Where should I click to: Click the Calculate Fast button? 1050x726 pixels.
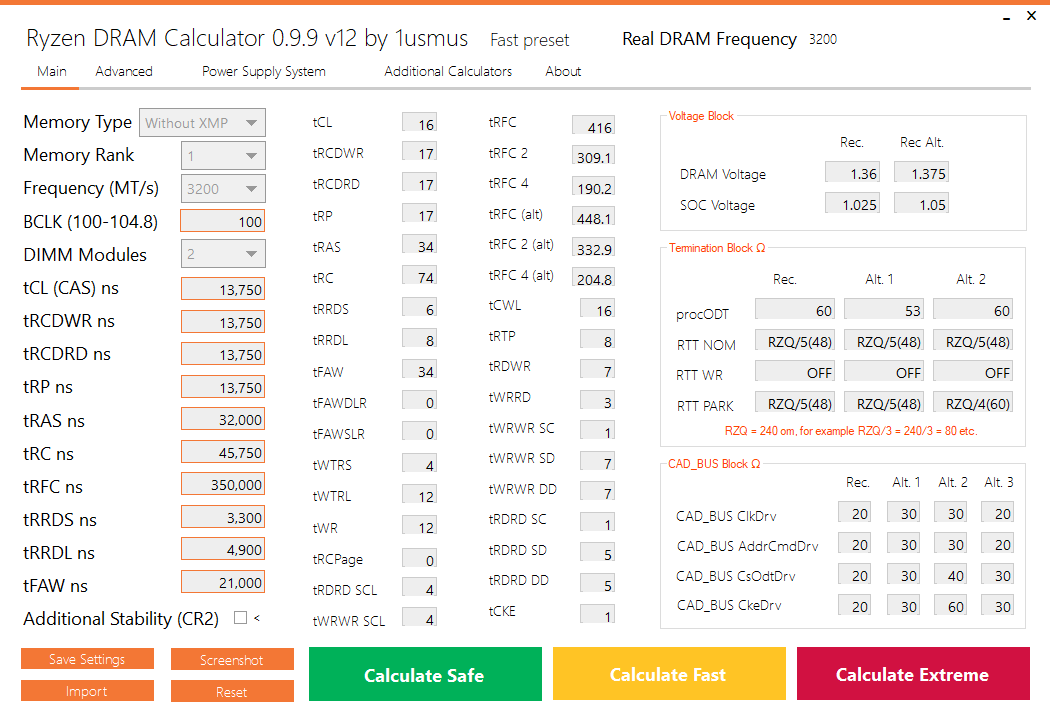pos(669,674)
